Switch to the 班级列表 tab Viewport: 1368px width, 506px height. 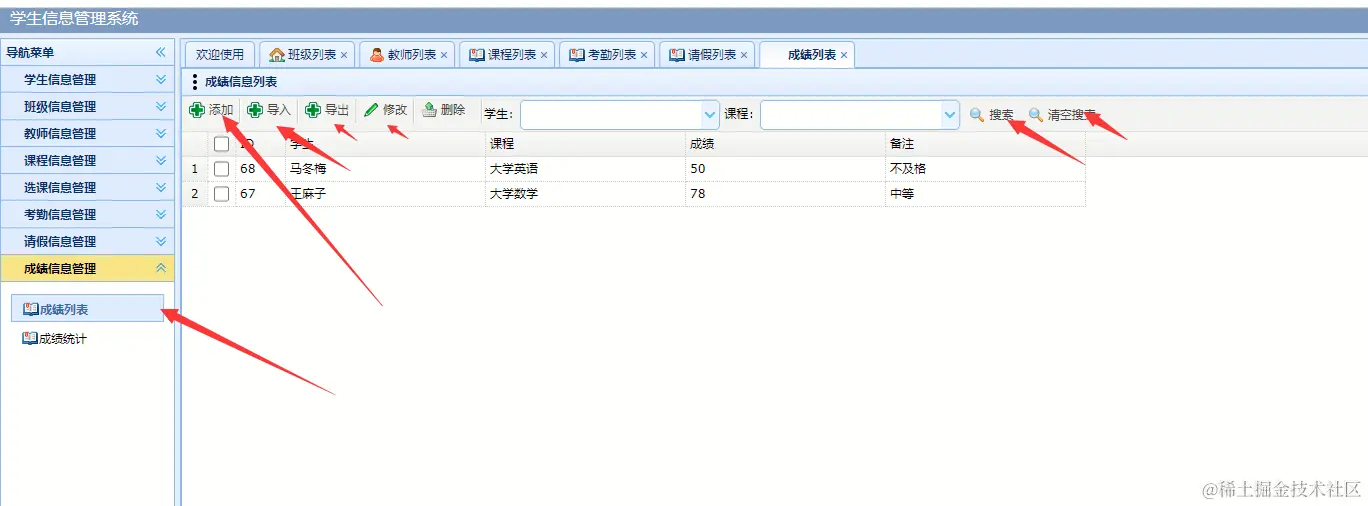coord(307,55)
